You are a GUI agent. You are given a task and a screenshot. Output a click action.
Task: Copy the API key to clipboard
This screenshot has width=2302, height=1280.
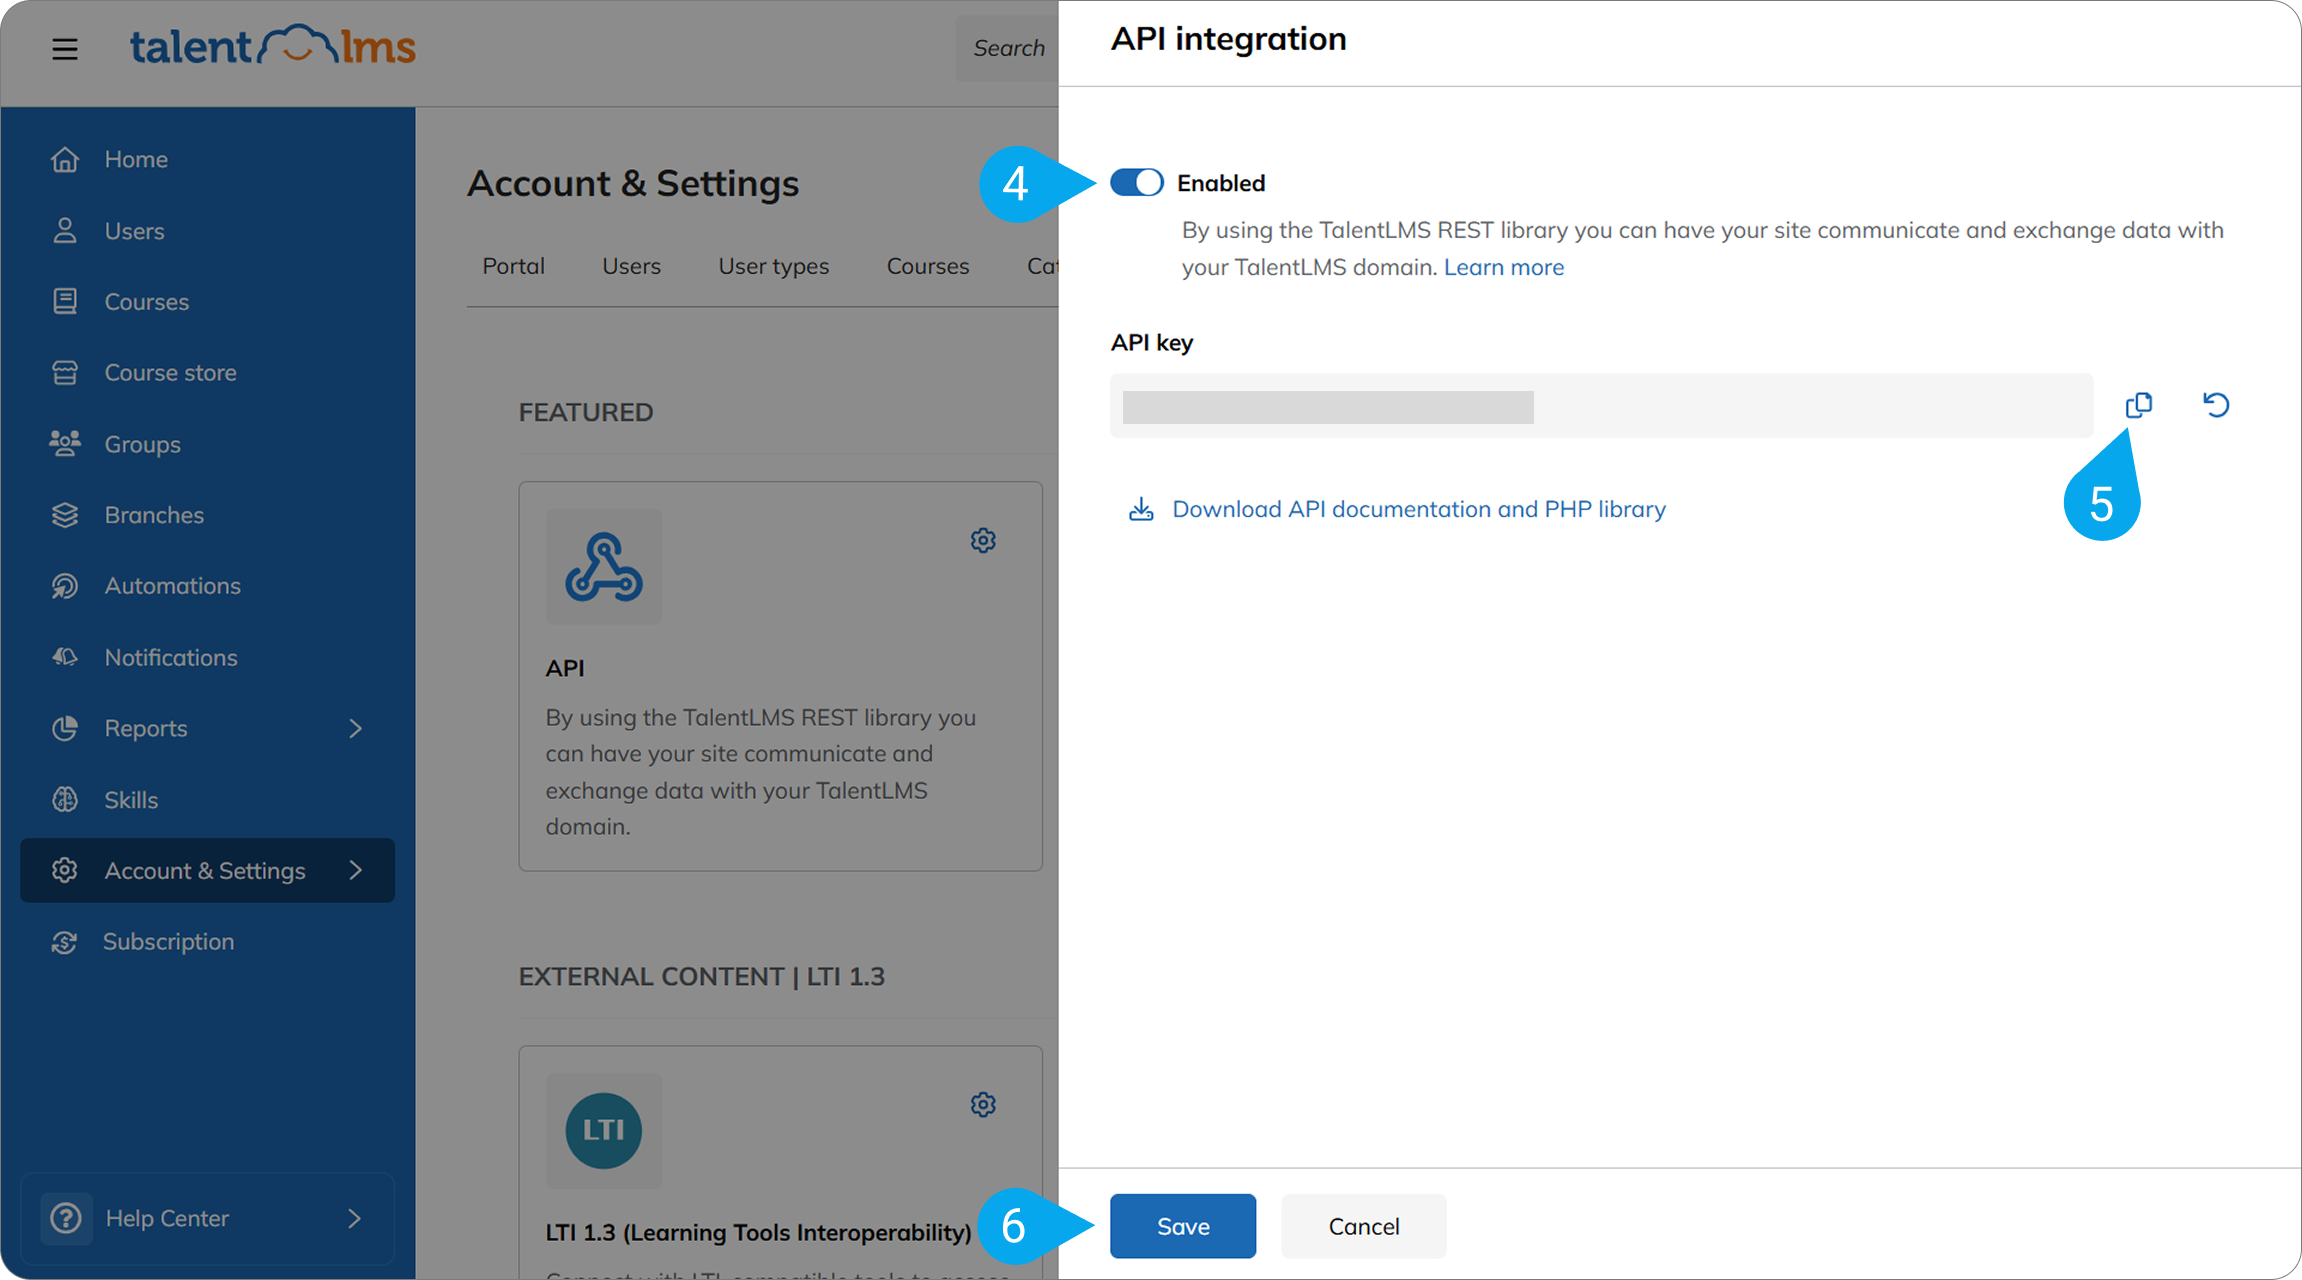2139,405
